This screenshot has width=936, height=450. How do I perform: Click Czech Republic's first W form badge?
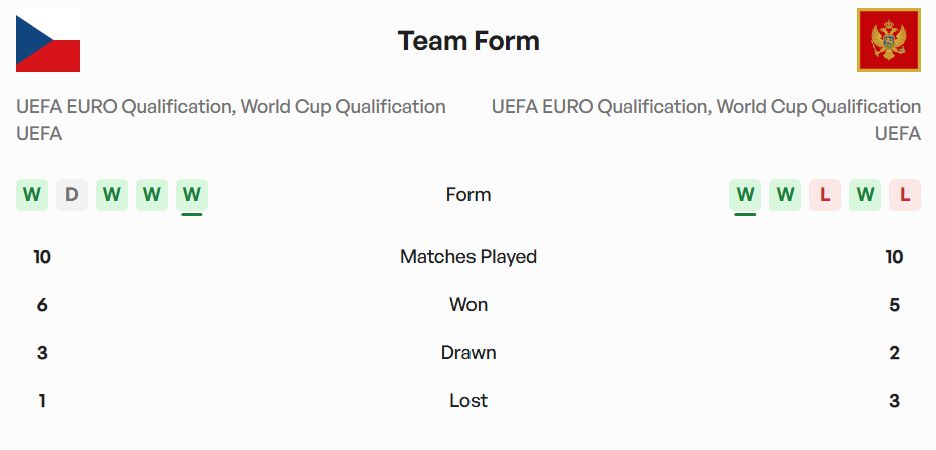pyautogui.click(x=32, y=194)
